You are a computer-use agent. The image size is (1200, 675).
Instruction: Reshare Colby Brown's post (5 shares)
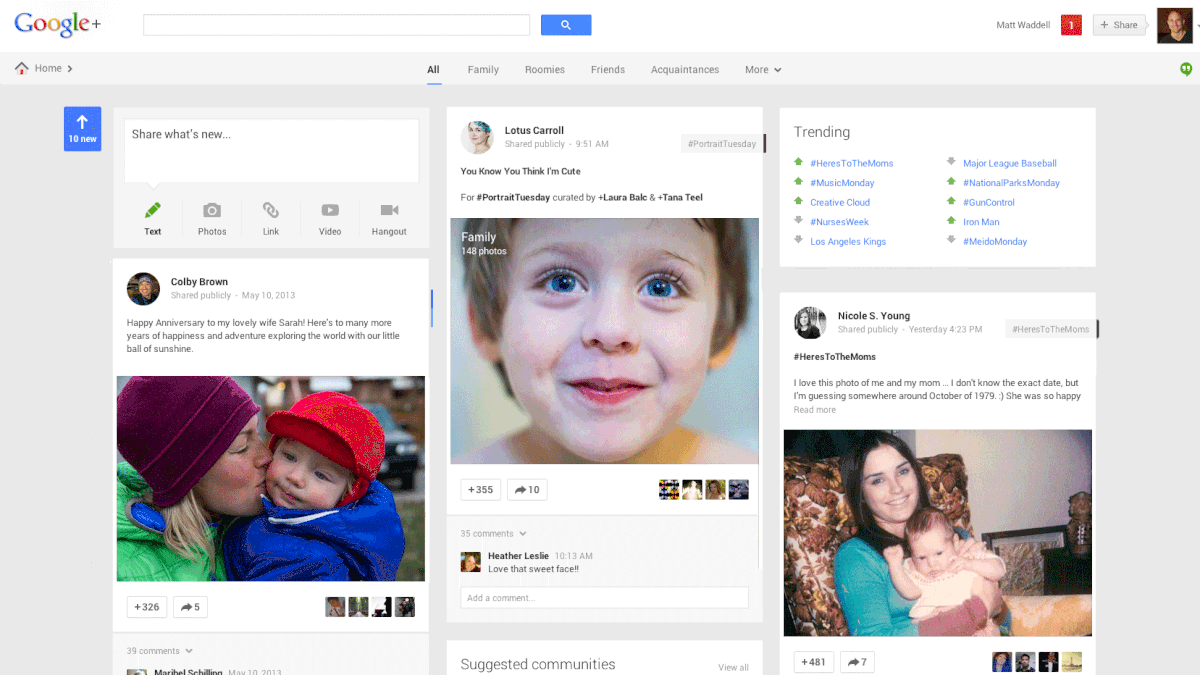[190, 607]
